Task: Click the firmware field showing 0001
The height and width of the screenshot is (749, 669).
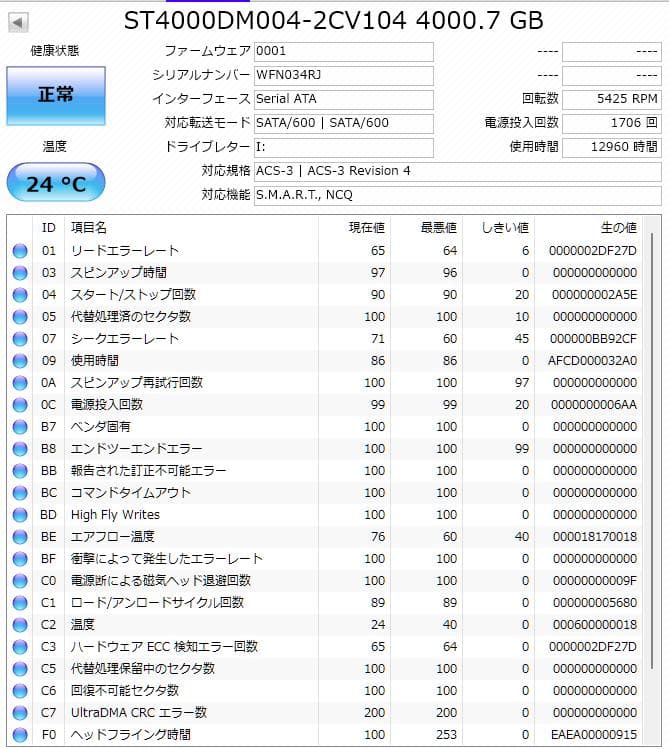Action: 344,52
